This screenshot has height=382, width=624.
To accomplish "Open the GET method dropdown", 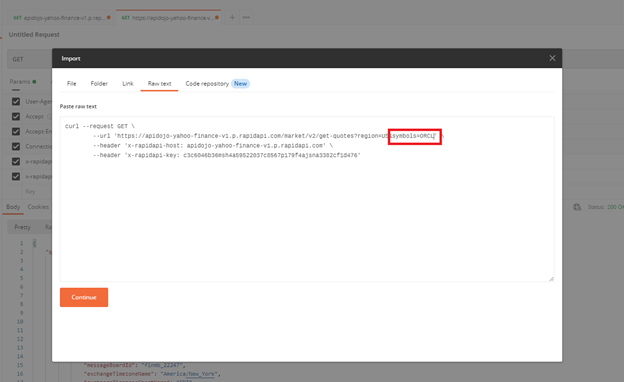I will click(x=30, y=59).
